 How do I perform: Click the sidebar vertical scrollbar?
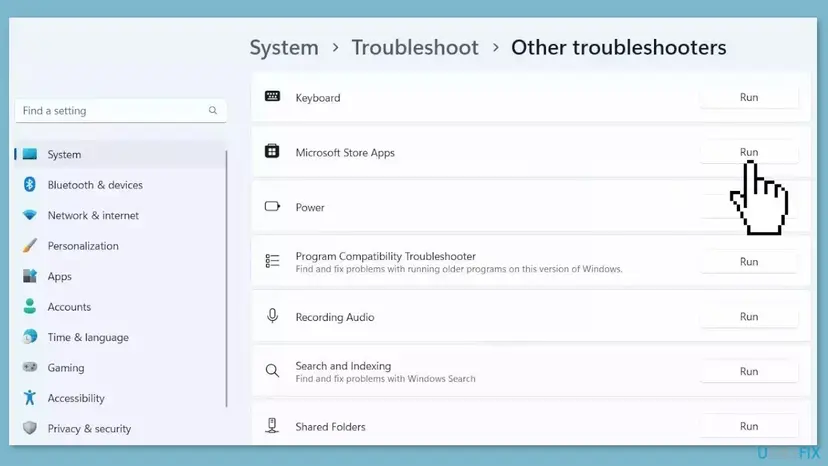tap(227, 278)
